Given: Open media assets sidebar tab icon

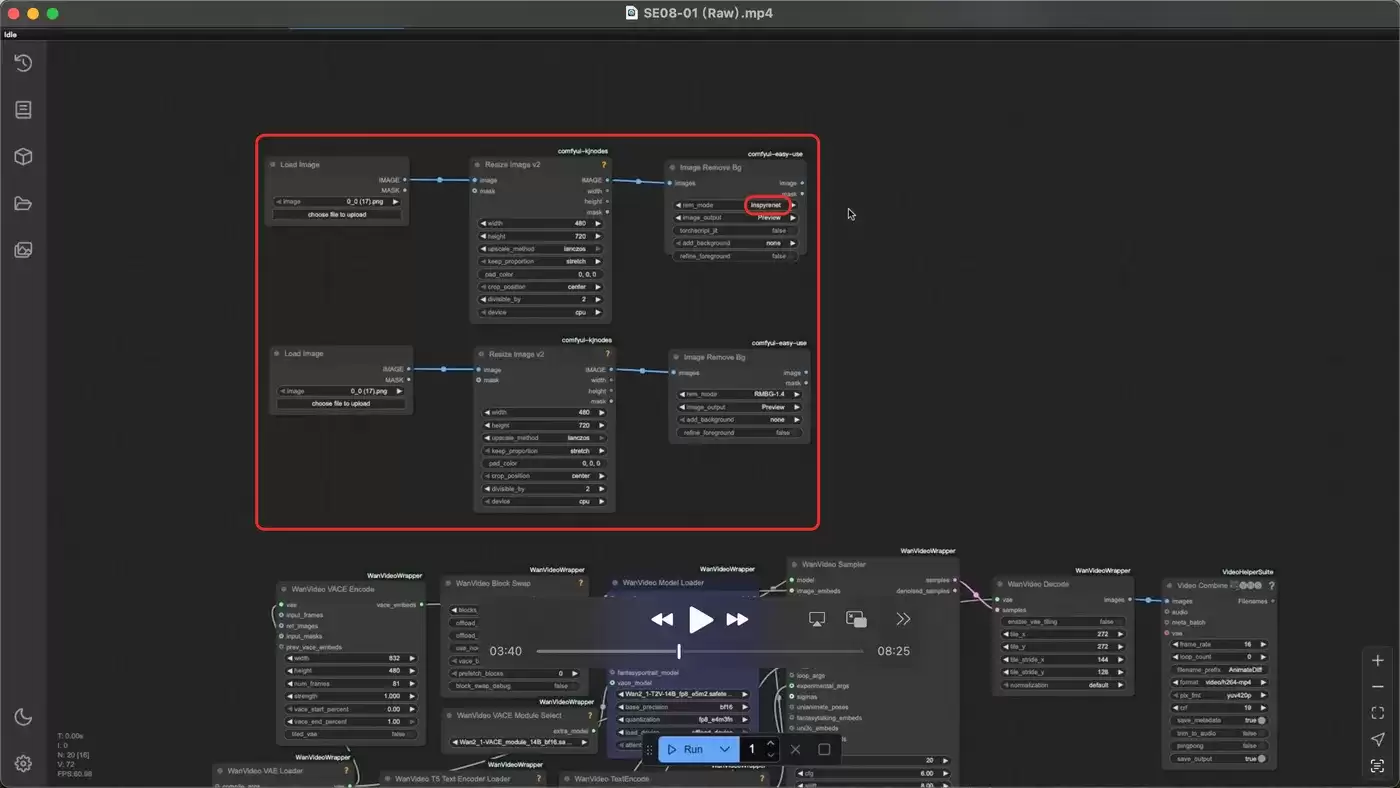Looking at the screenshot, I should coord(23,250).
